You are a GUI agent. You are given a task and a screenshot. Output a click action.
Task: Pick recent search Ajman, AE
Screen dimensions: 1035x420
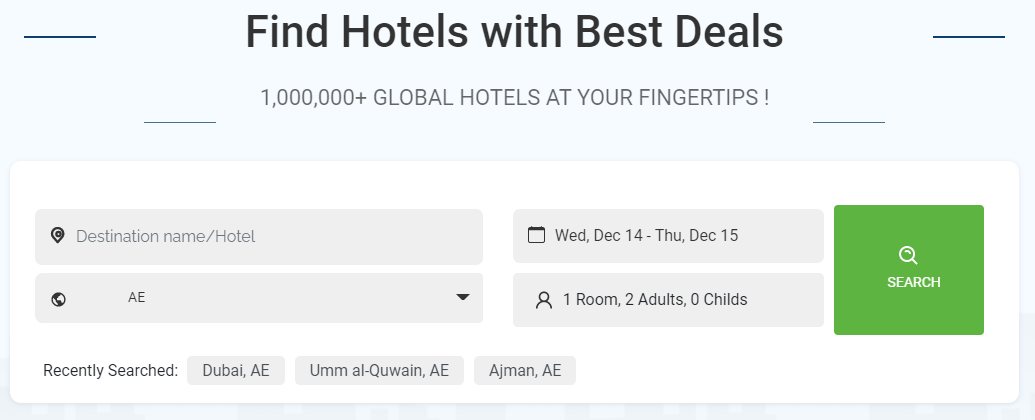525,371
